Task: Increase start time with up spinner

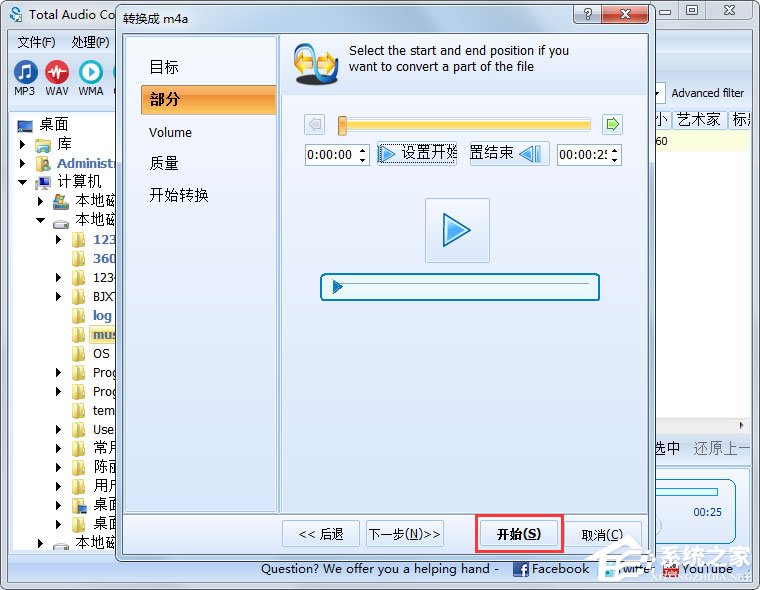Action: 363,150
